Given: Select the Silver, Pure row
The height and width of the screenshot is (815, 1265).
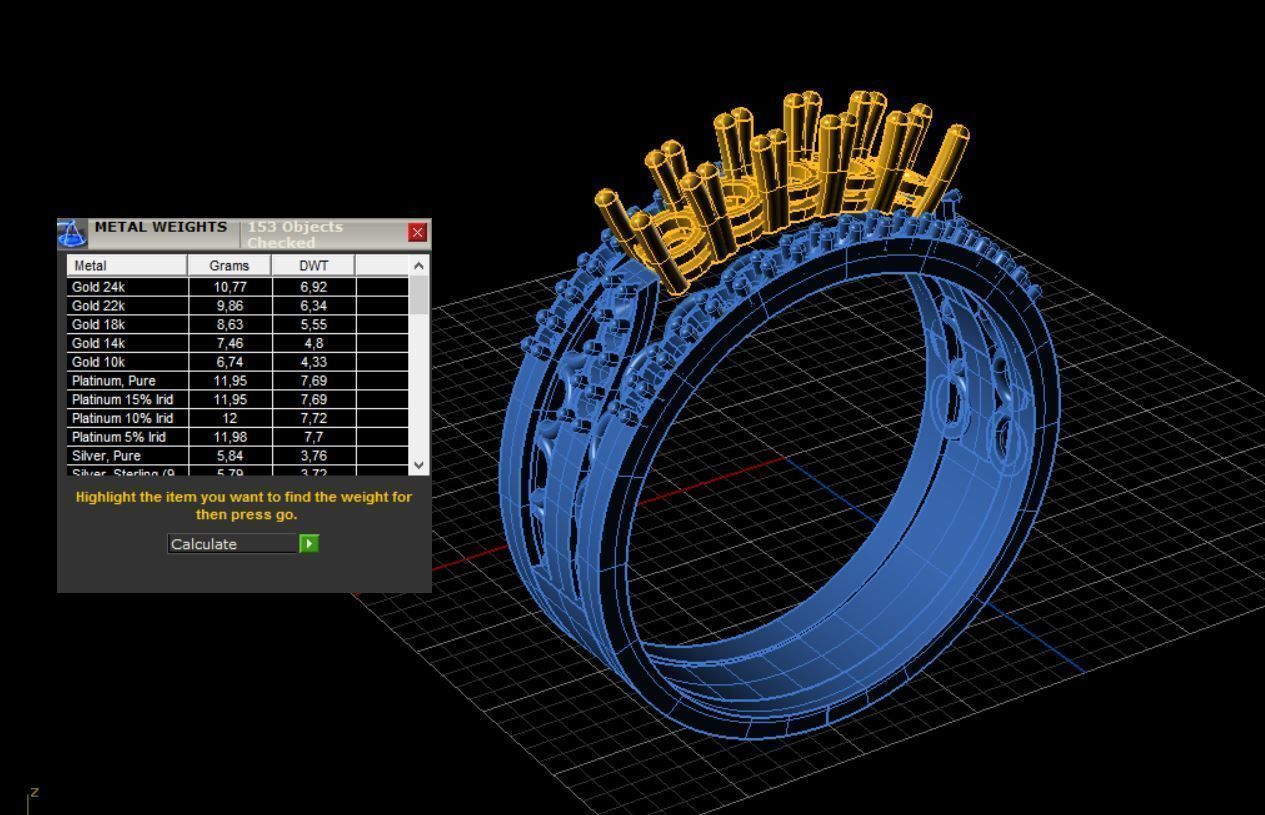Looking at the screenshot, I should click(x=238, y=456).
